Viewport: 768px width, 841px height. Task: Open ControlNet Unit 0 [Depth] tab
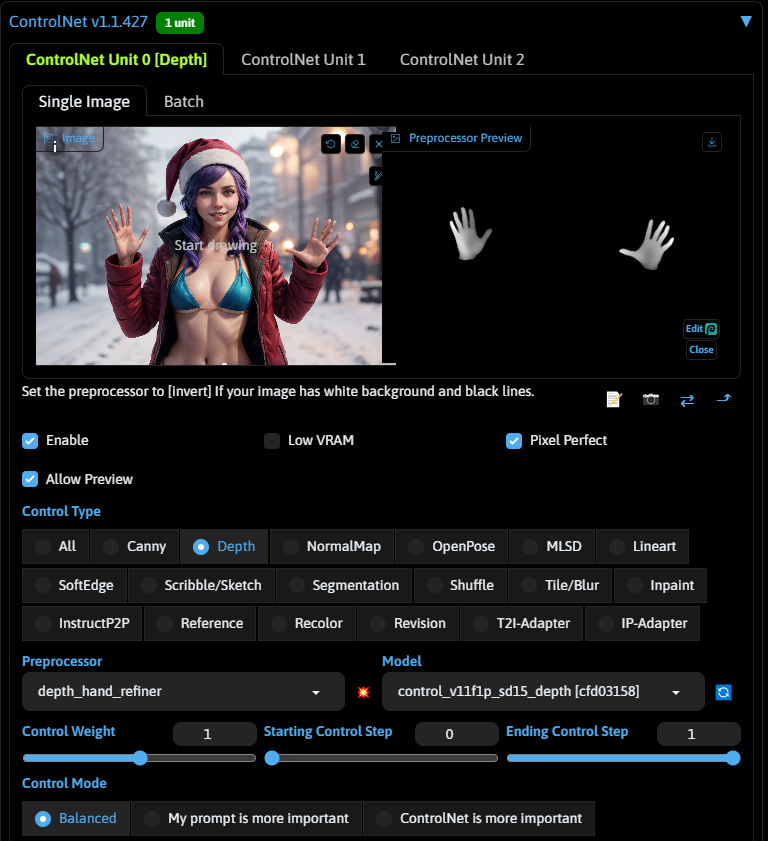(x=116, y=60)
